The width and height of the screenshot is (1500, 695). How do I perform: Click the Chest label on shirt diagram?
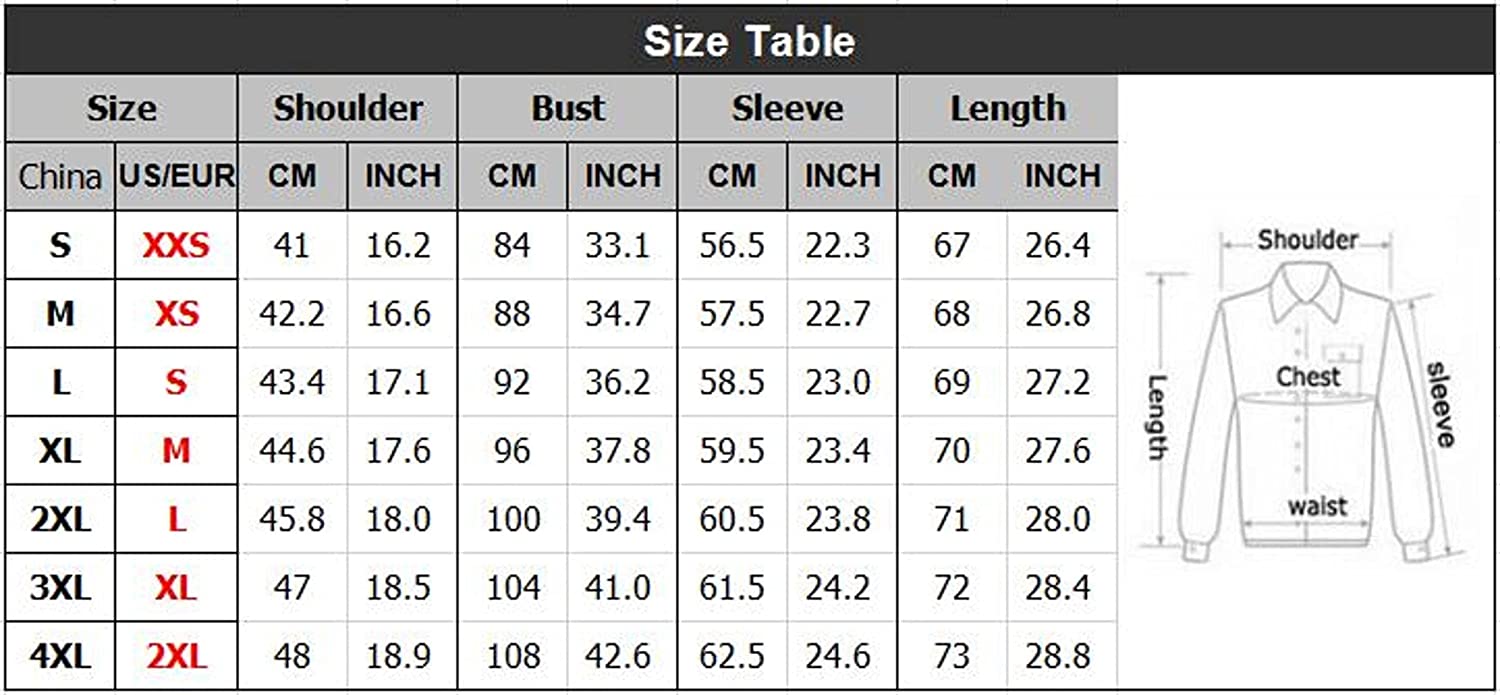pyautogui.click(x=1308, y=377)
